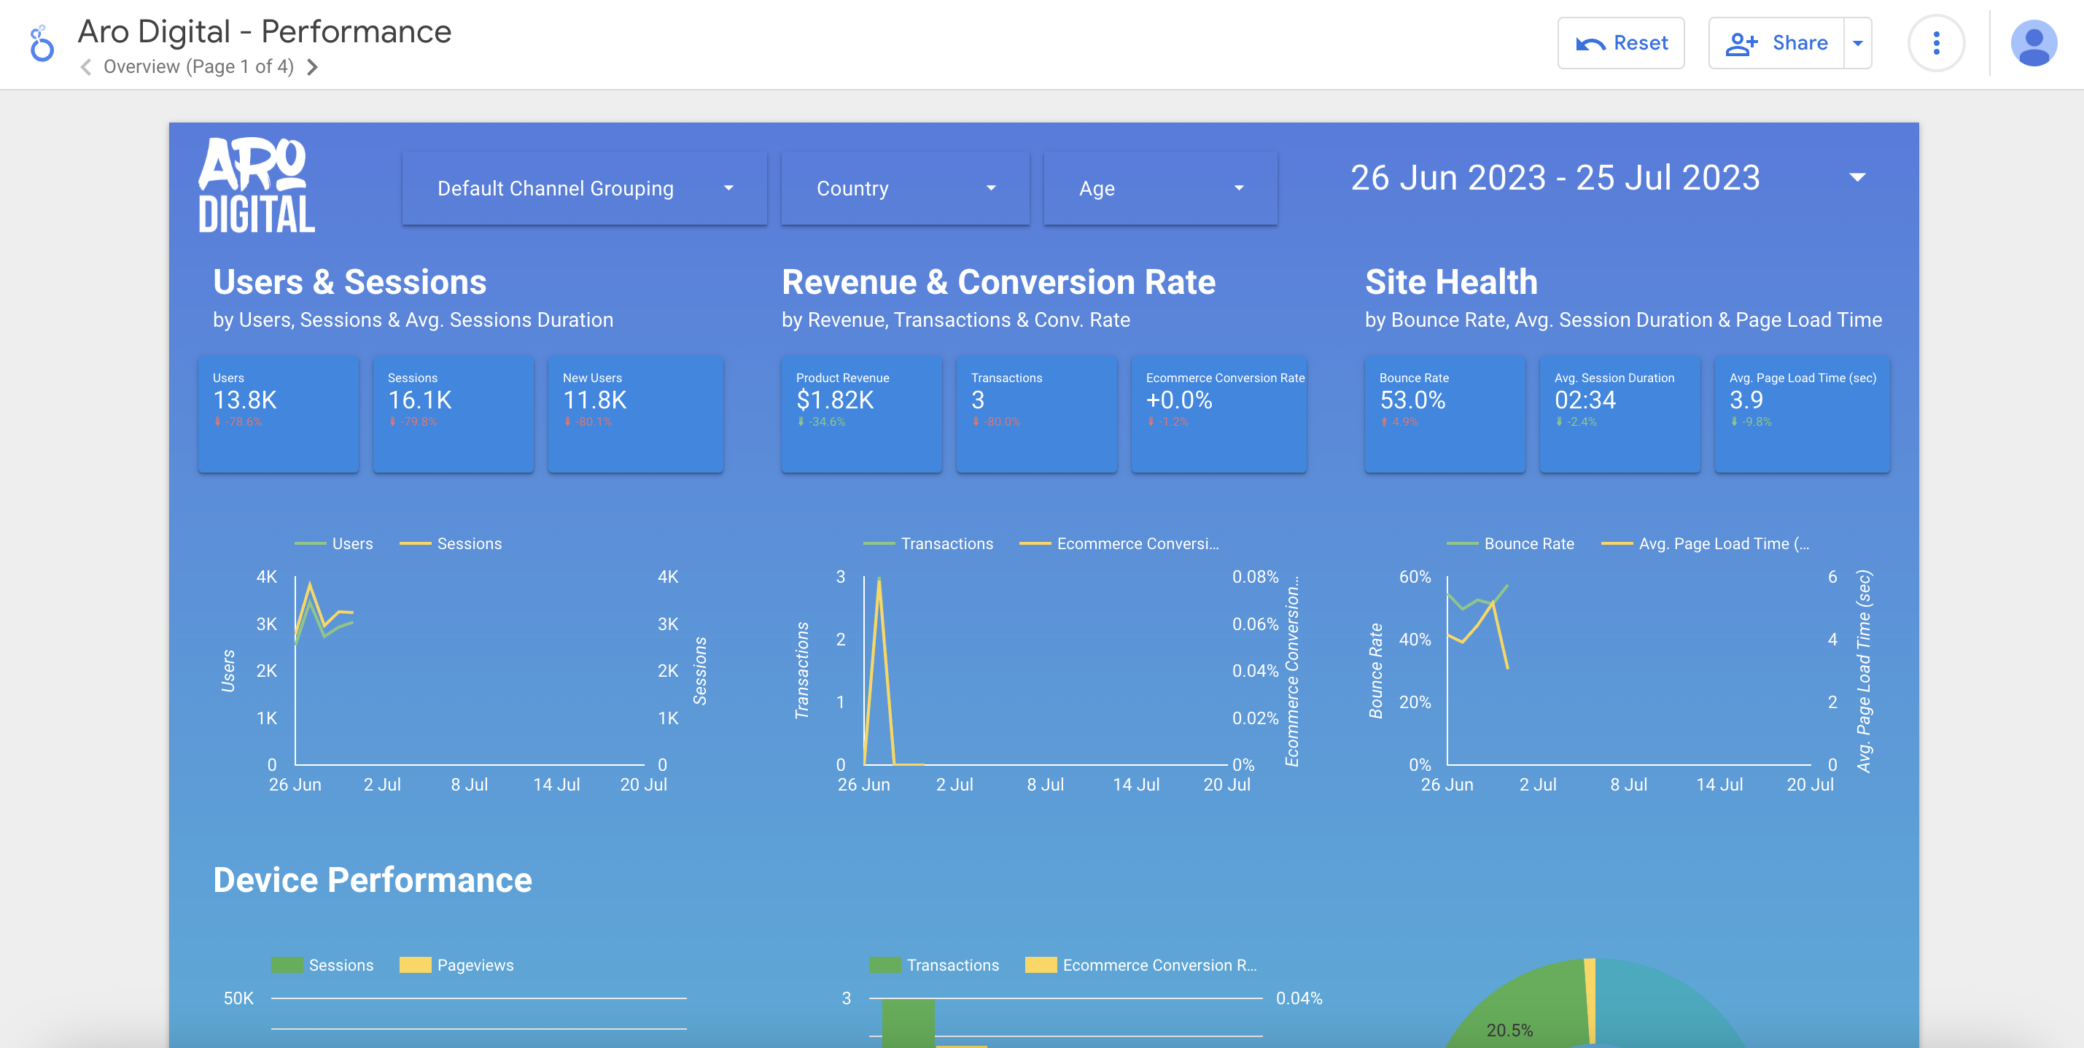Open the user profile avatar
Image resolution: width=2084 pixels, height=1048 pixels.
(x=2034, y=43)
